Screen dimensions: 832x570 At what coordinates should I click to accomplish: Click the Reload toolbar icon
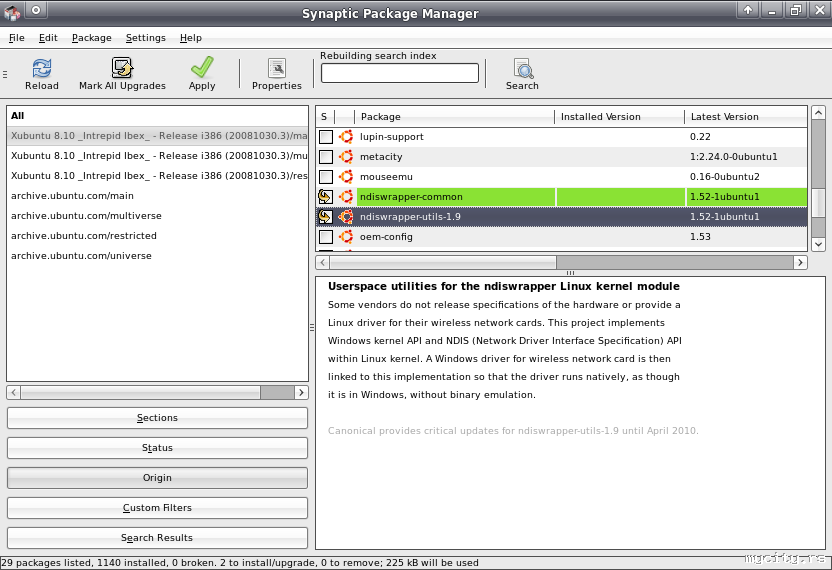[x=42, y=68]
